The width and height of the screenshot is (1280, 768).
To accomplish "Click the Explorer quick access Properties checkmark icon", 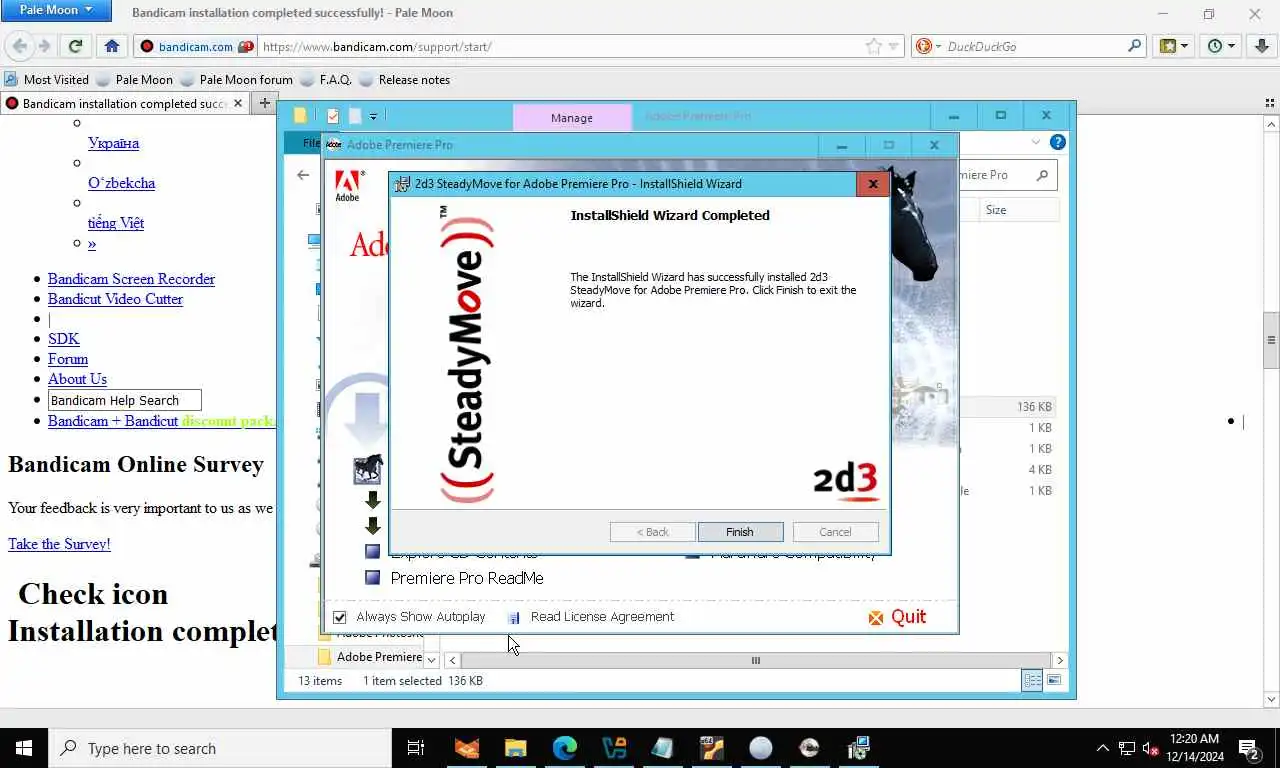I will [333, 116].
